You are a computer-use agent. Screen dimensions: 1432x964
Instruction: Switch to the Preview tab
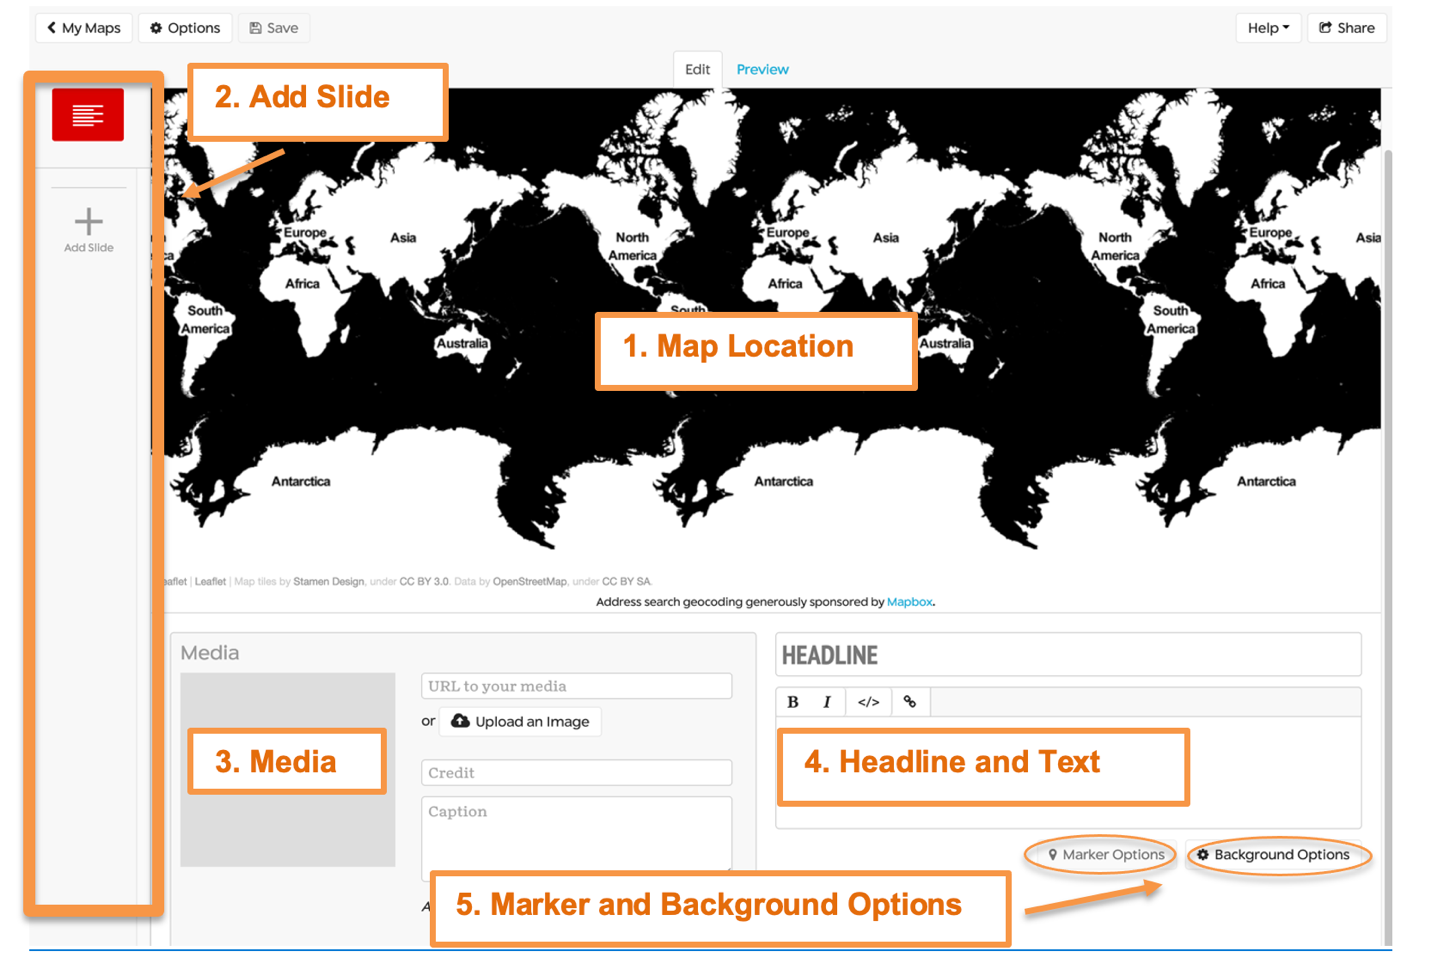tap(761, 69)
